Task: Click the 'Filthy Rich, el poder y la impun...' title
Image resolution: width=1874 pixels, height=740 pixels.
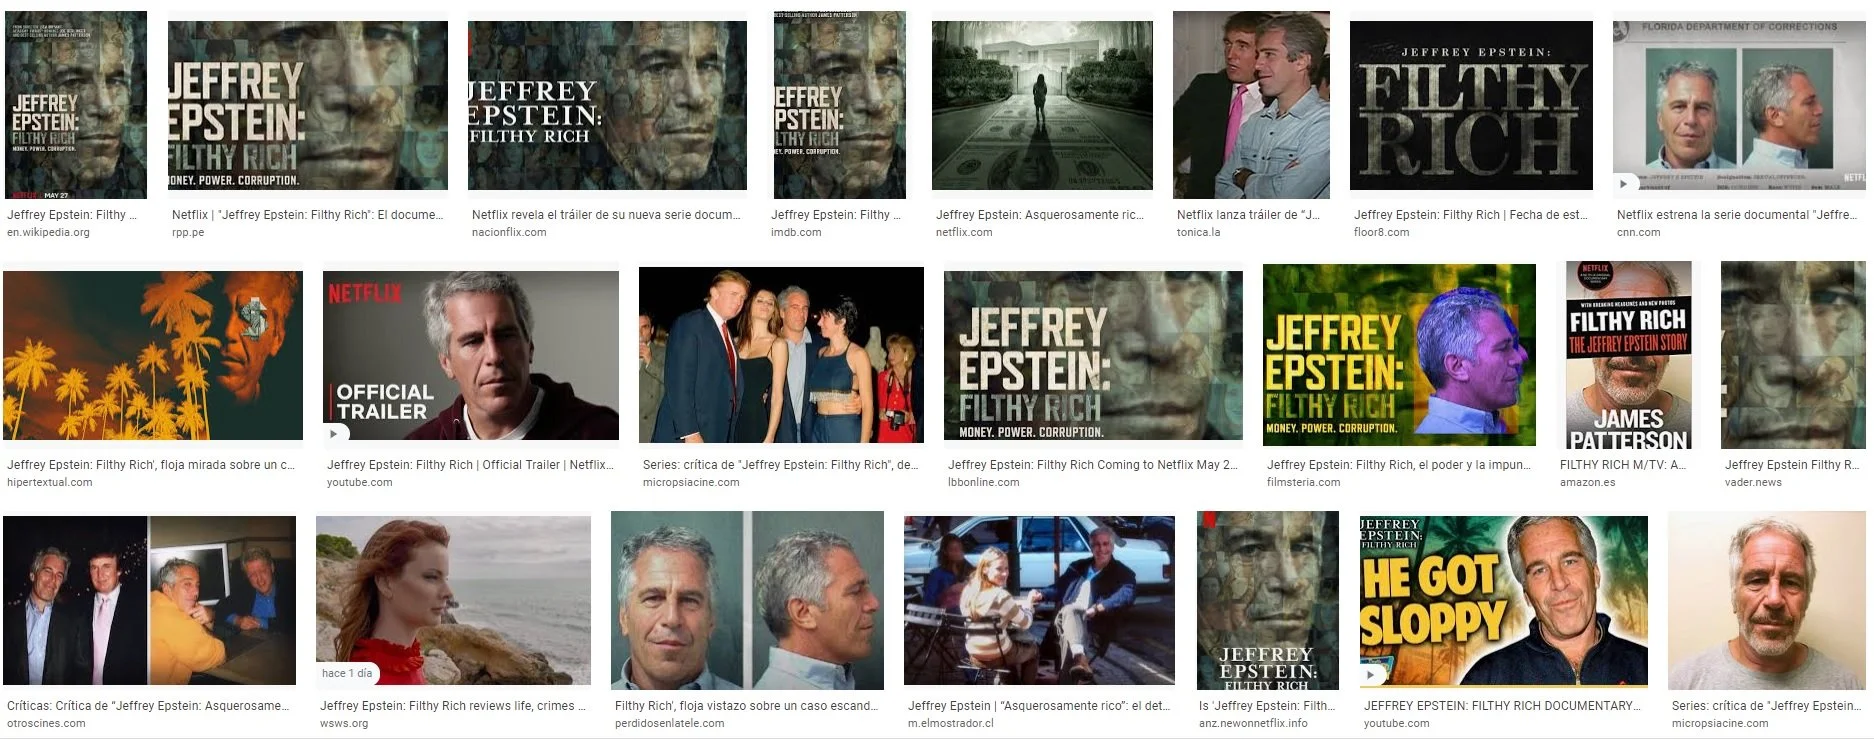Action: coord(1398,465)
